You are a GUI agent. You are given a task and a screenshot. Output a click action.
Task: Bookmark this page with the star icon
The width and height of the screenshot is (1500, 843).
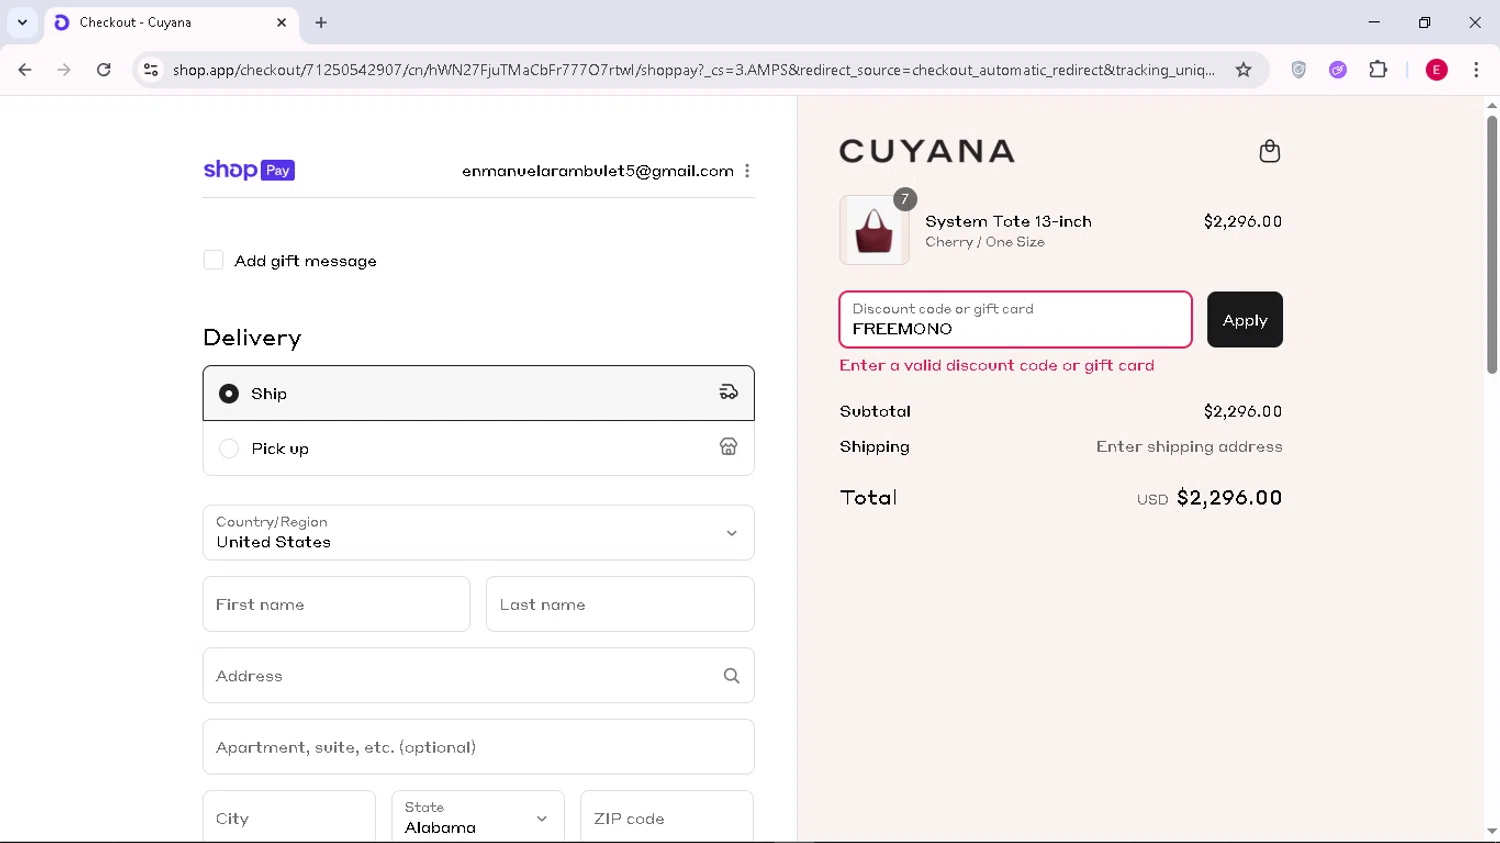(1243, 70)
